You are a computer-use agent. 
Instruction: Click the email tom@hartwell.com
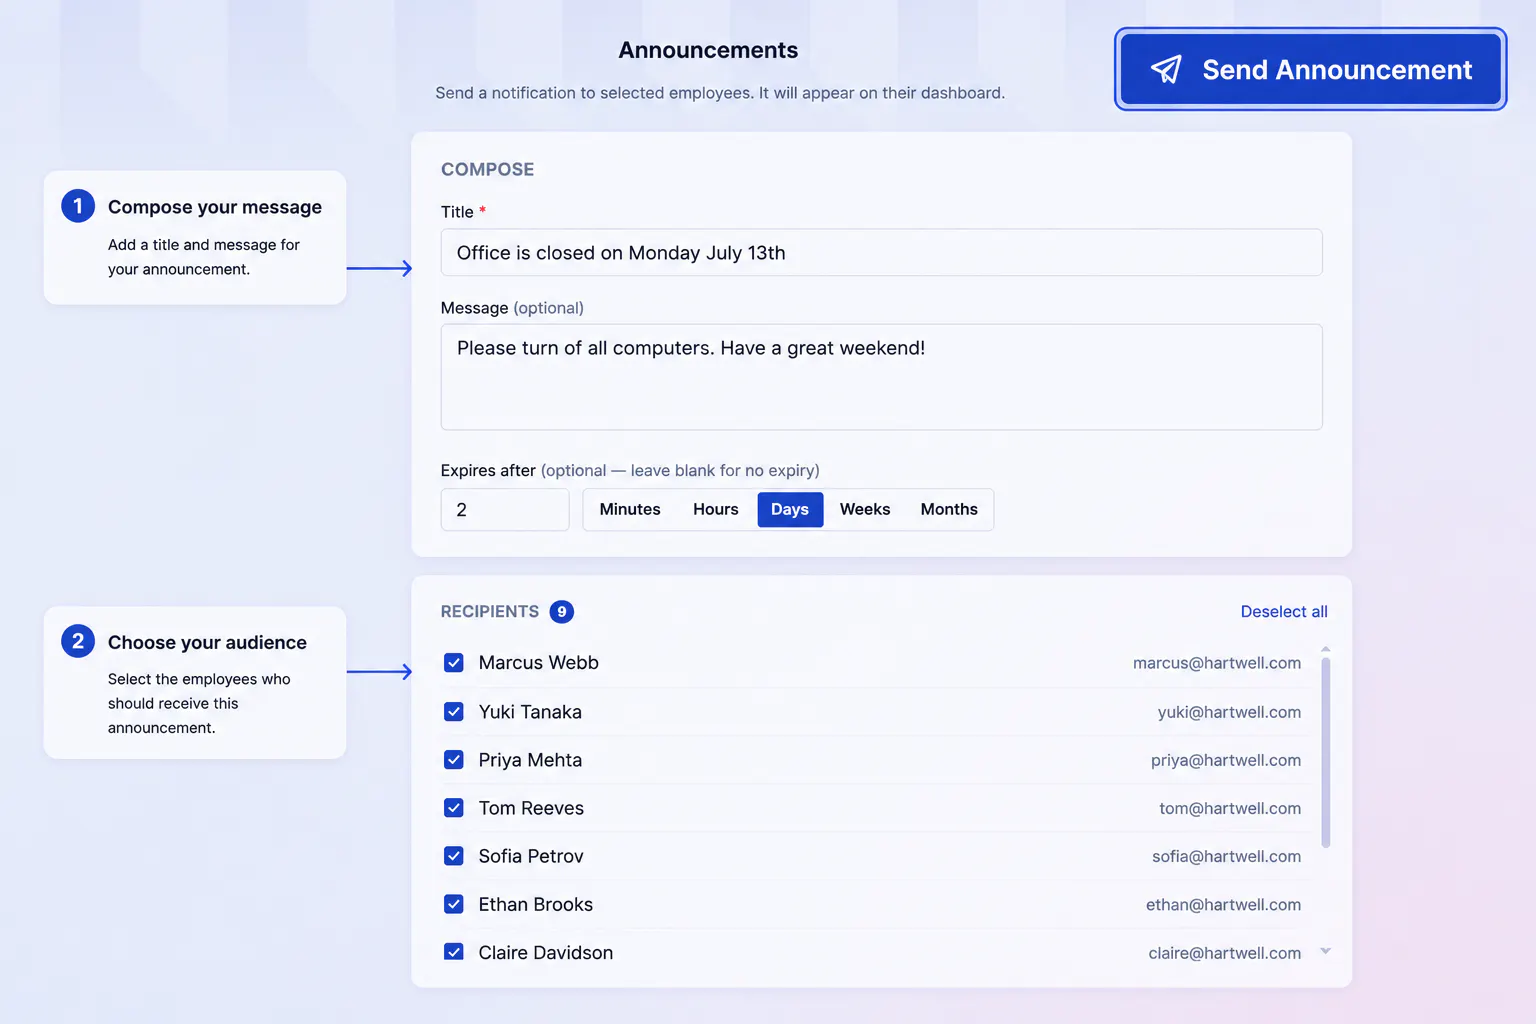pos(1230,808)
